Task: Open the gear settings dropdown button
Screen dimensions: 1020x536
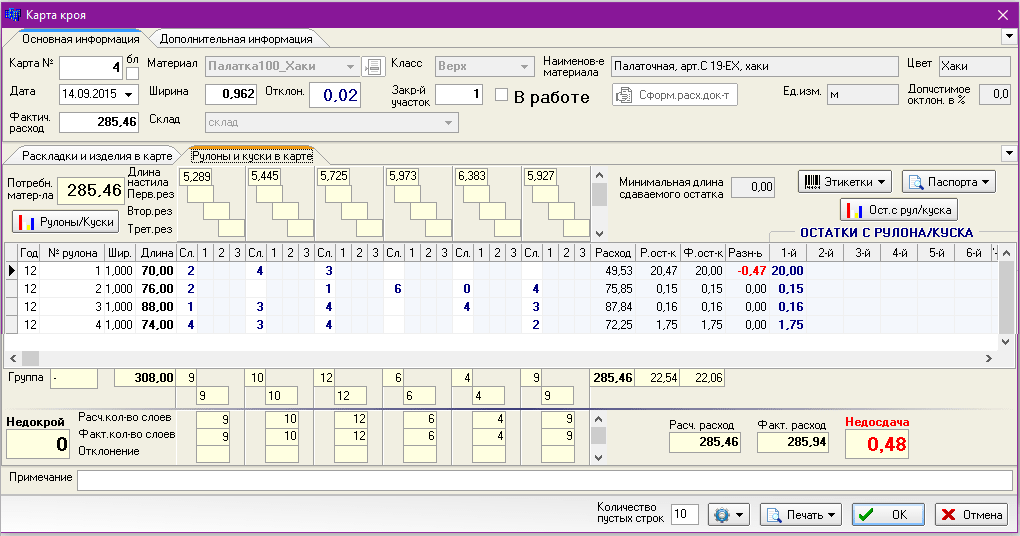Action: coord(728,515)
